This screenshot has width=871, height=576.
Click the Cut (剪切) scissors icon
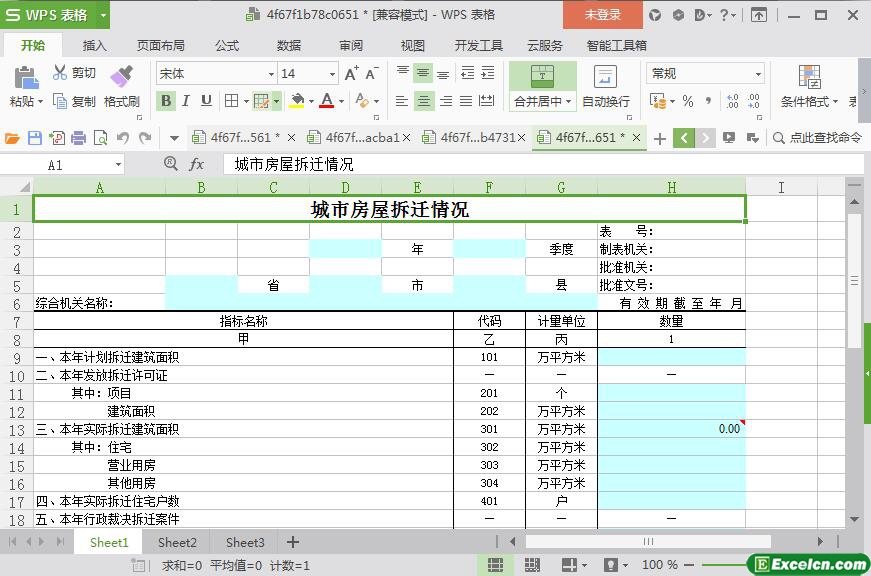pyautogui.click(x=61, y=73)
